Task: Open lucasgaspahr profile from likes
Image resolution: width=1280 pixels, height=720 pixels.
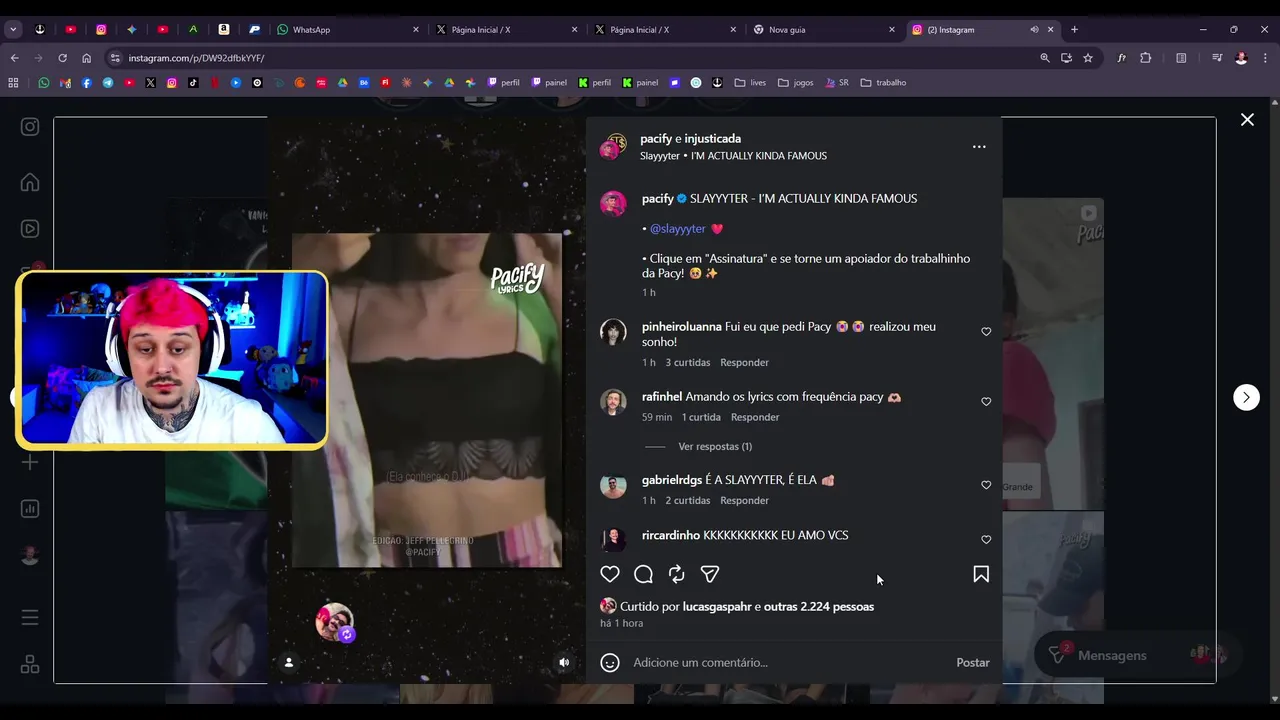Action: click(x=717, y=606)
